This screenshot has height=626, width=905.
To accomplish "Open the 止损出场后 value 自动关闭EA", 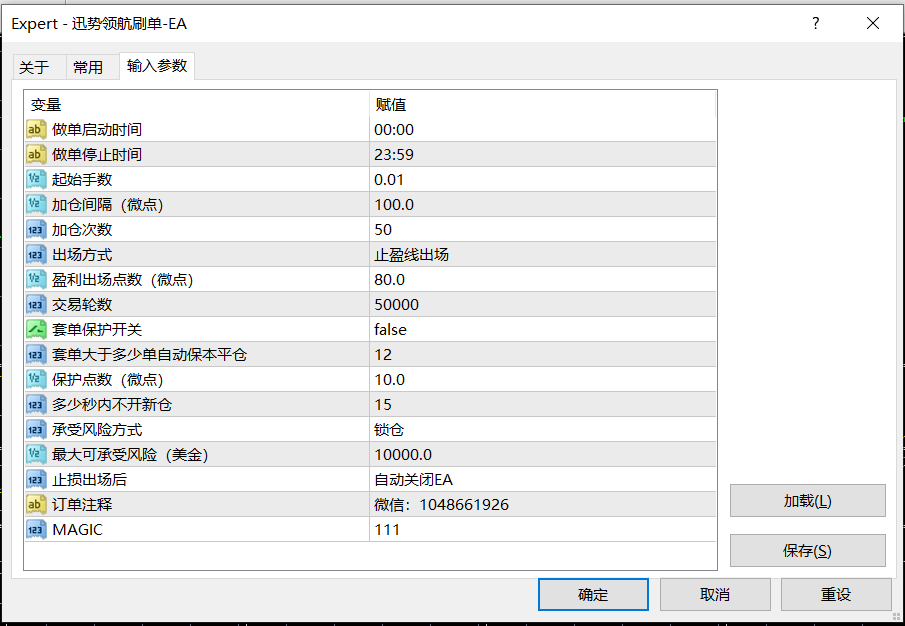I will pos(541,479).
